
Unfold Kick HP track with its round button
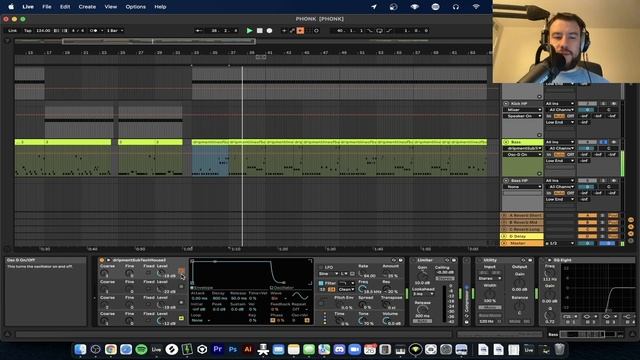(x=506, y=104)
